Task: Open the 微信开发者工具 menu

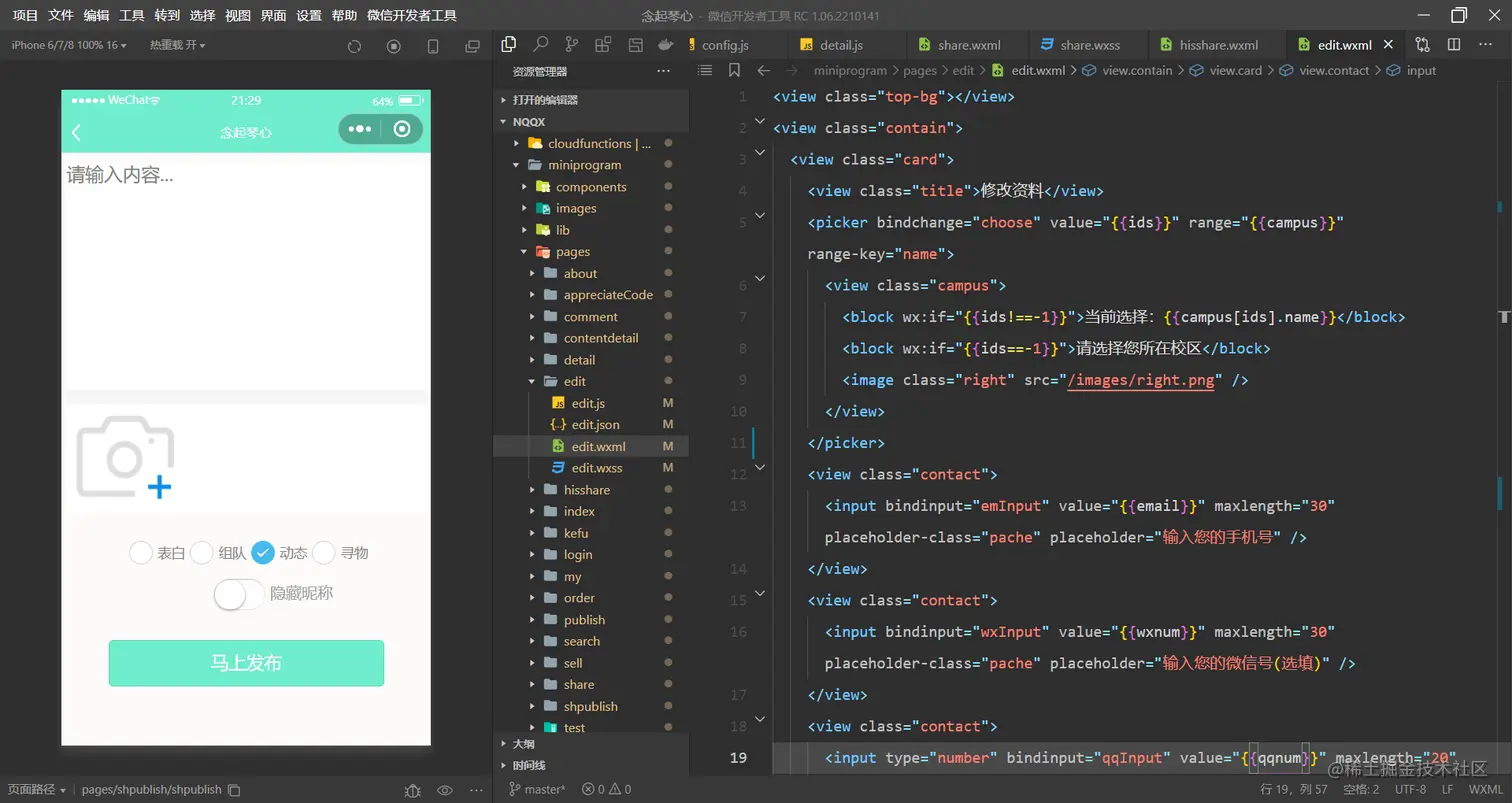Action: 412,15
